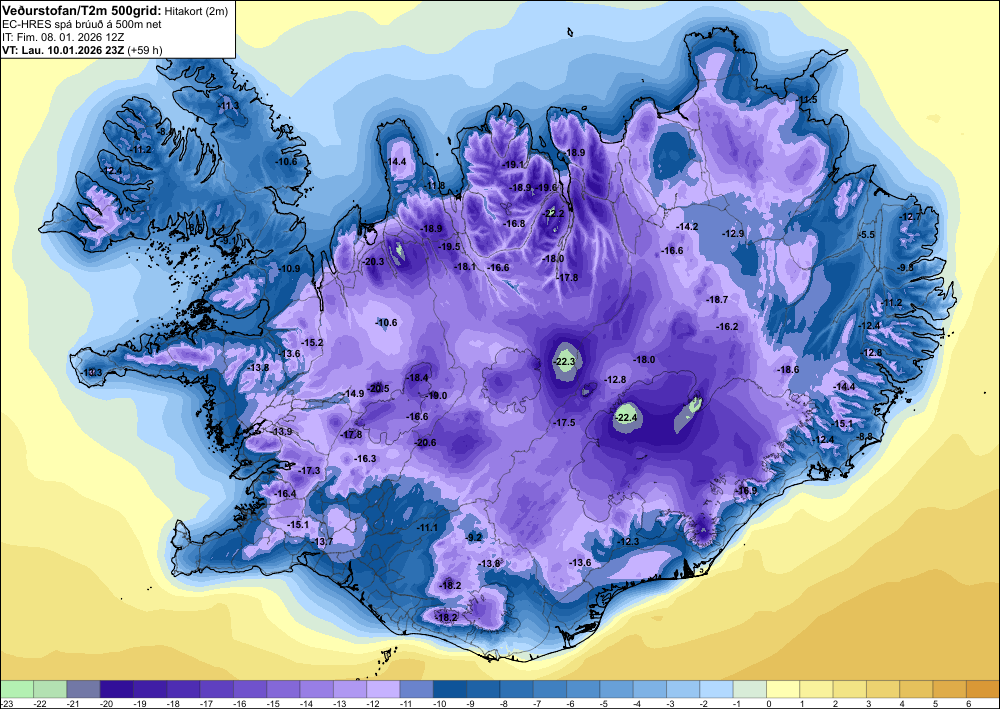
Task: Click the -11.5 temperature label
Action: (807, 99)
